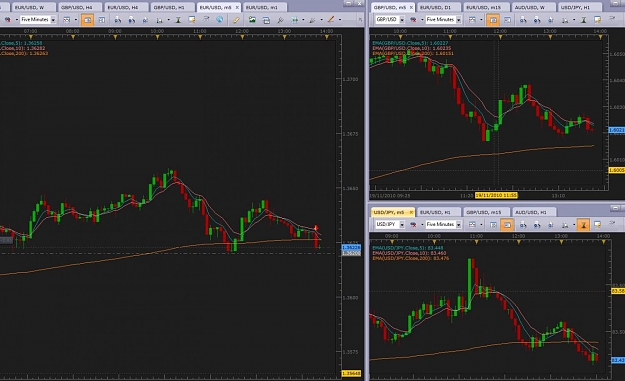Minimize the USD/JPY chart window
The height and width of the screenshot is (381, 625).
(615, 208)
